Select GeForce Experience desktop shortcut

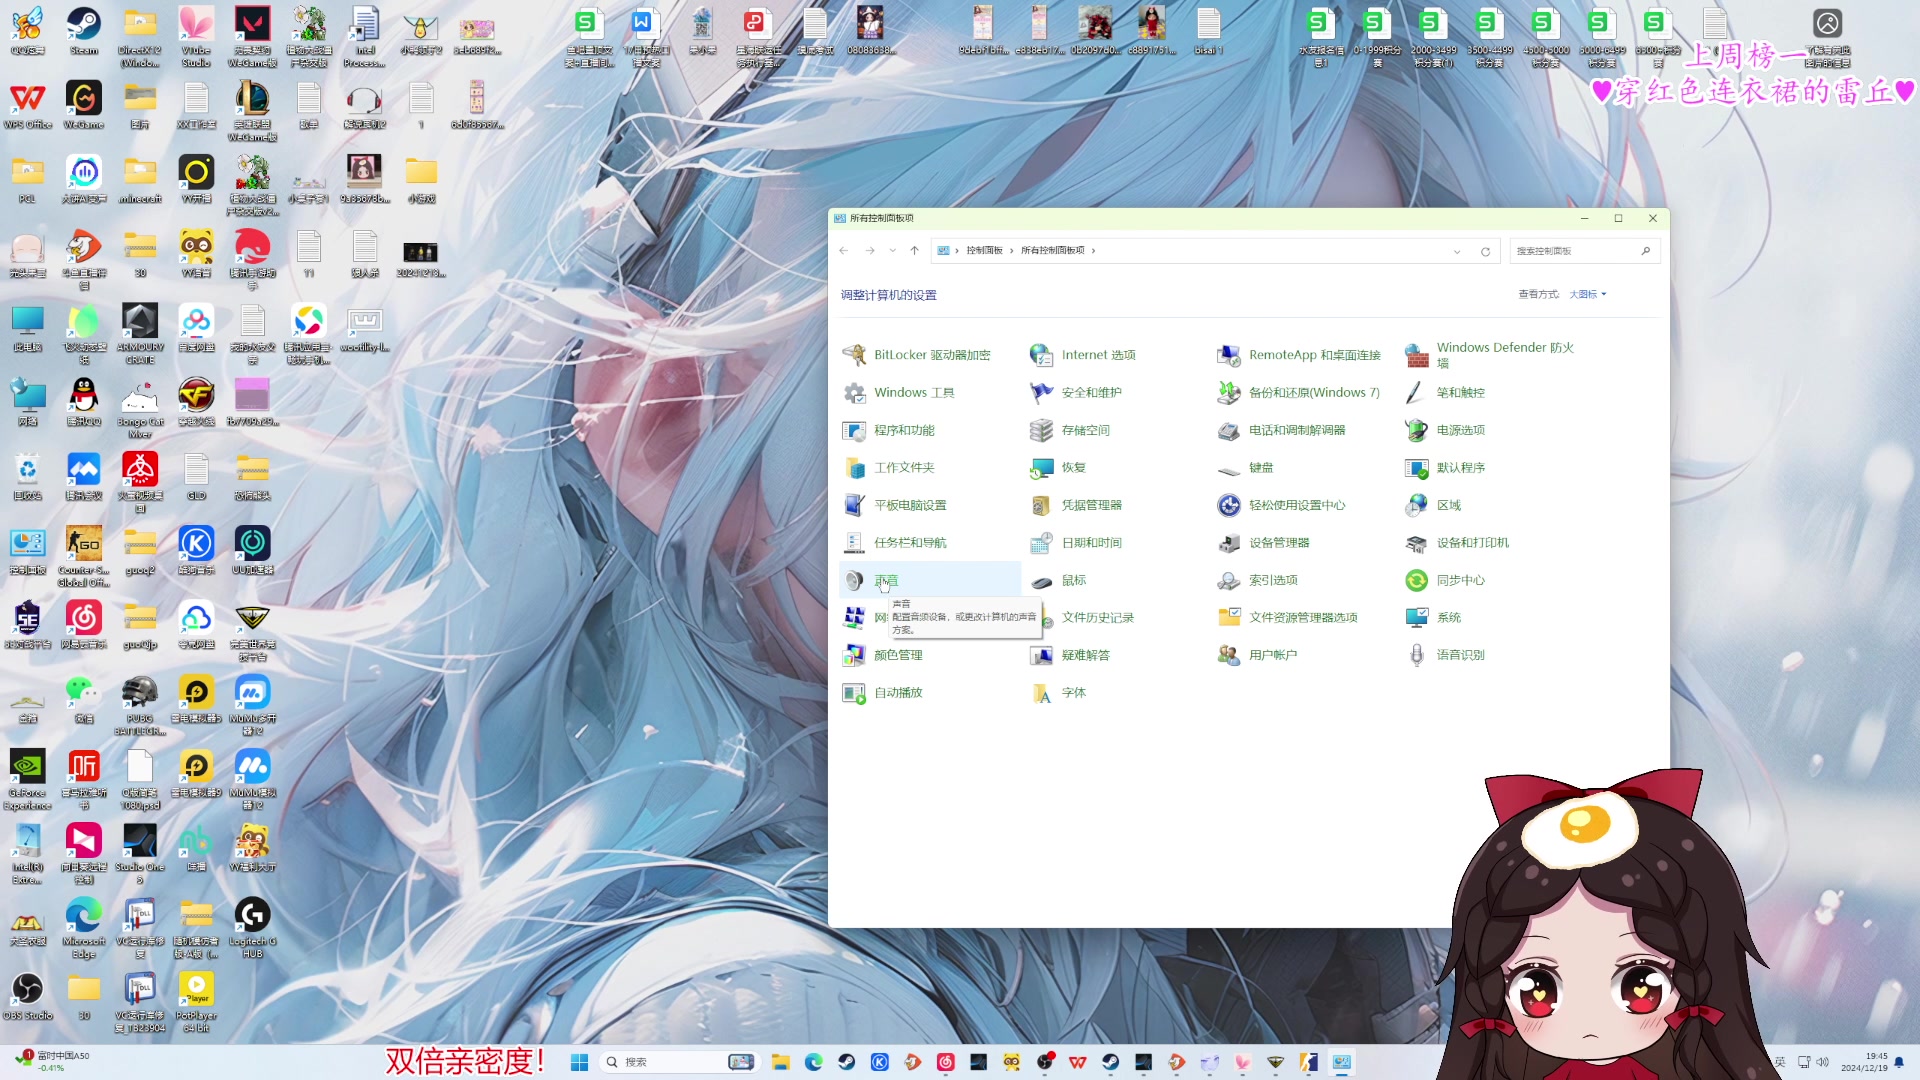tap(28, 779)
